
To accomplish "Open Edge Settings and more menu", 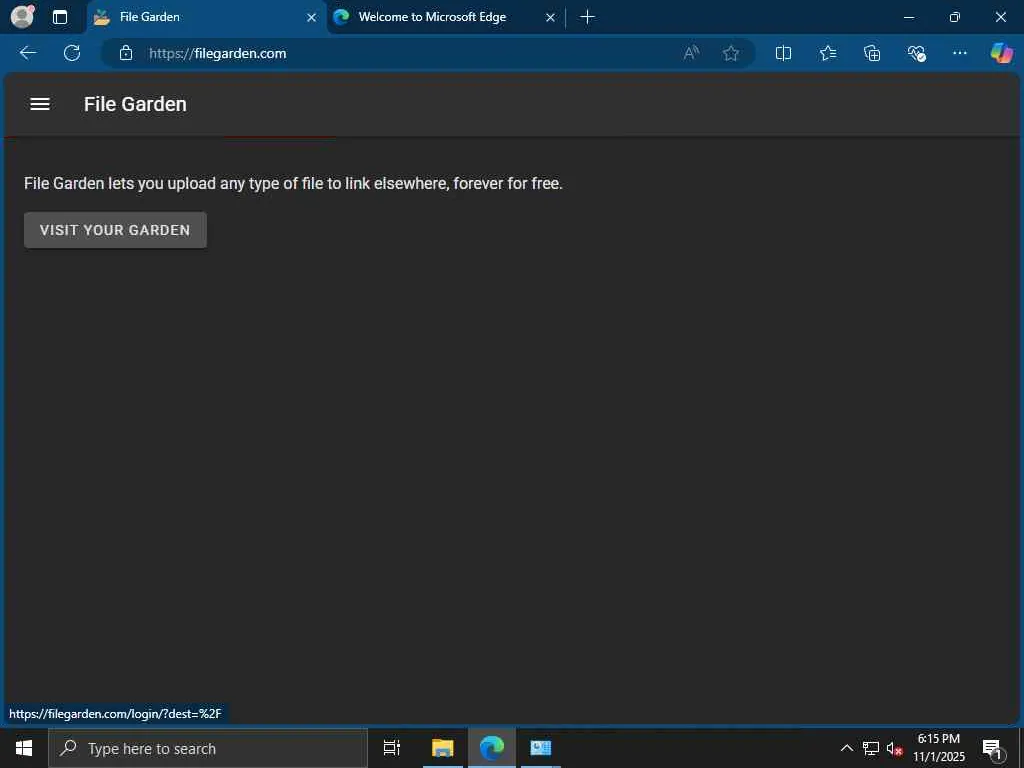I will pos(959,53).
